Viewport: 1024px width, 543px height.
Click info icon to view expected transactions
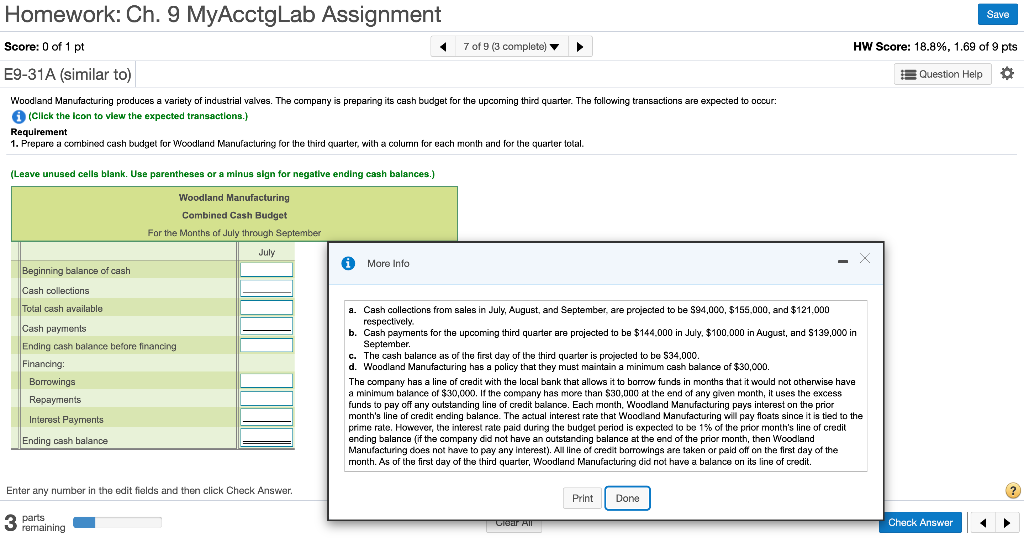click(18, 116)
